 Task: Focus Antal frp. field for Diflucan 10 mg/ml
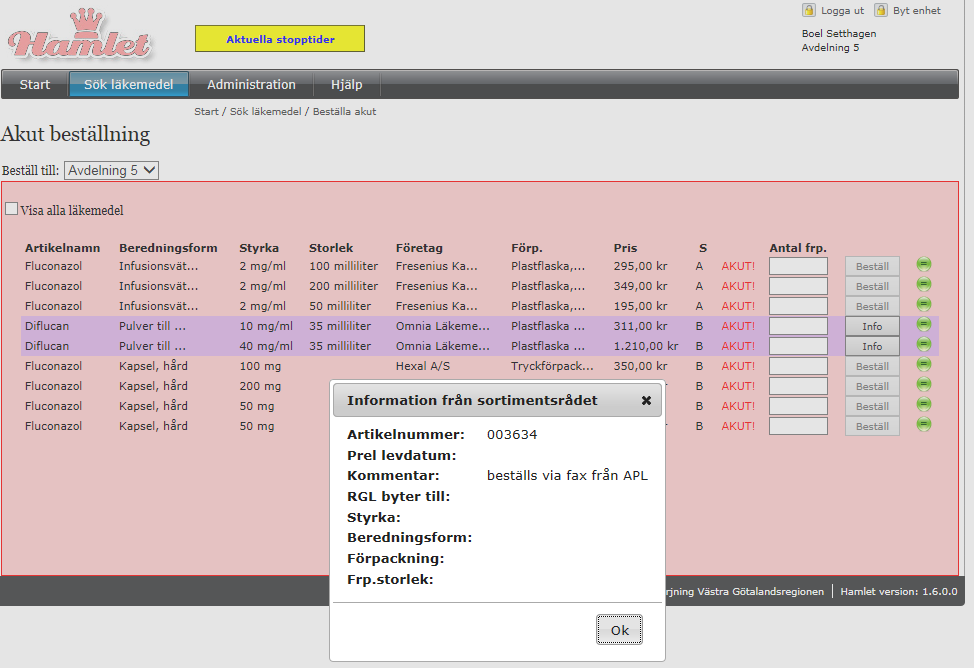[x=798, y=326]
